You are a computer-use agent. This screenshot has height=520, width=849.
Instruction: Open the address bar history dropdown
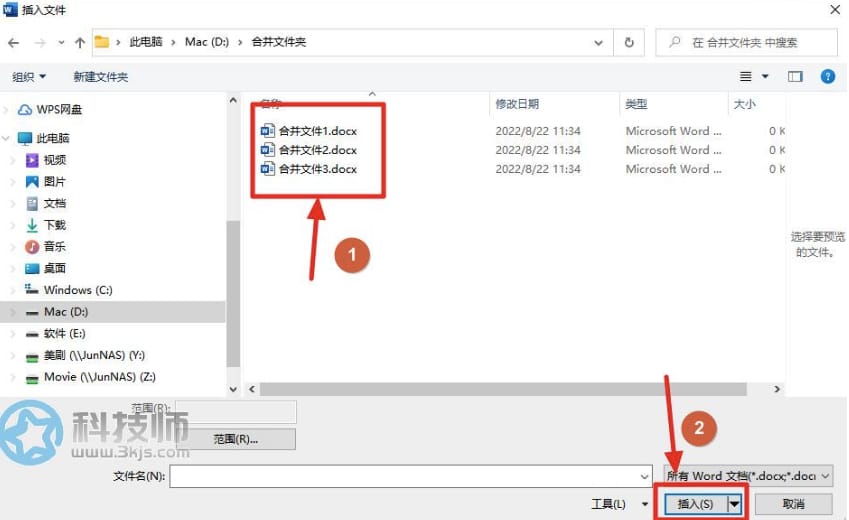598,42
